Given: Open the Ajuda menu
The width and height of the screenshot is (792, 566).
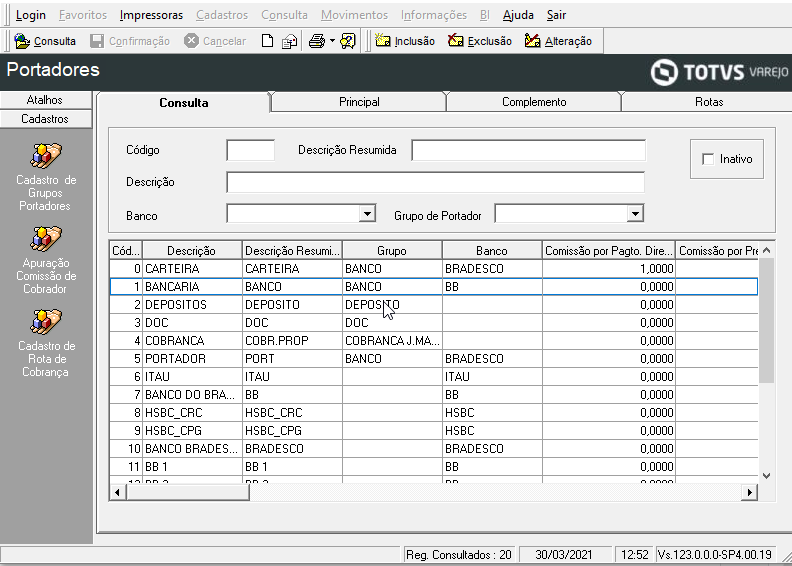Looking at the screenshot, I should [518, 15].
